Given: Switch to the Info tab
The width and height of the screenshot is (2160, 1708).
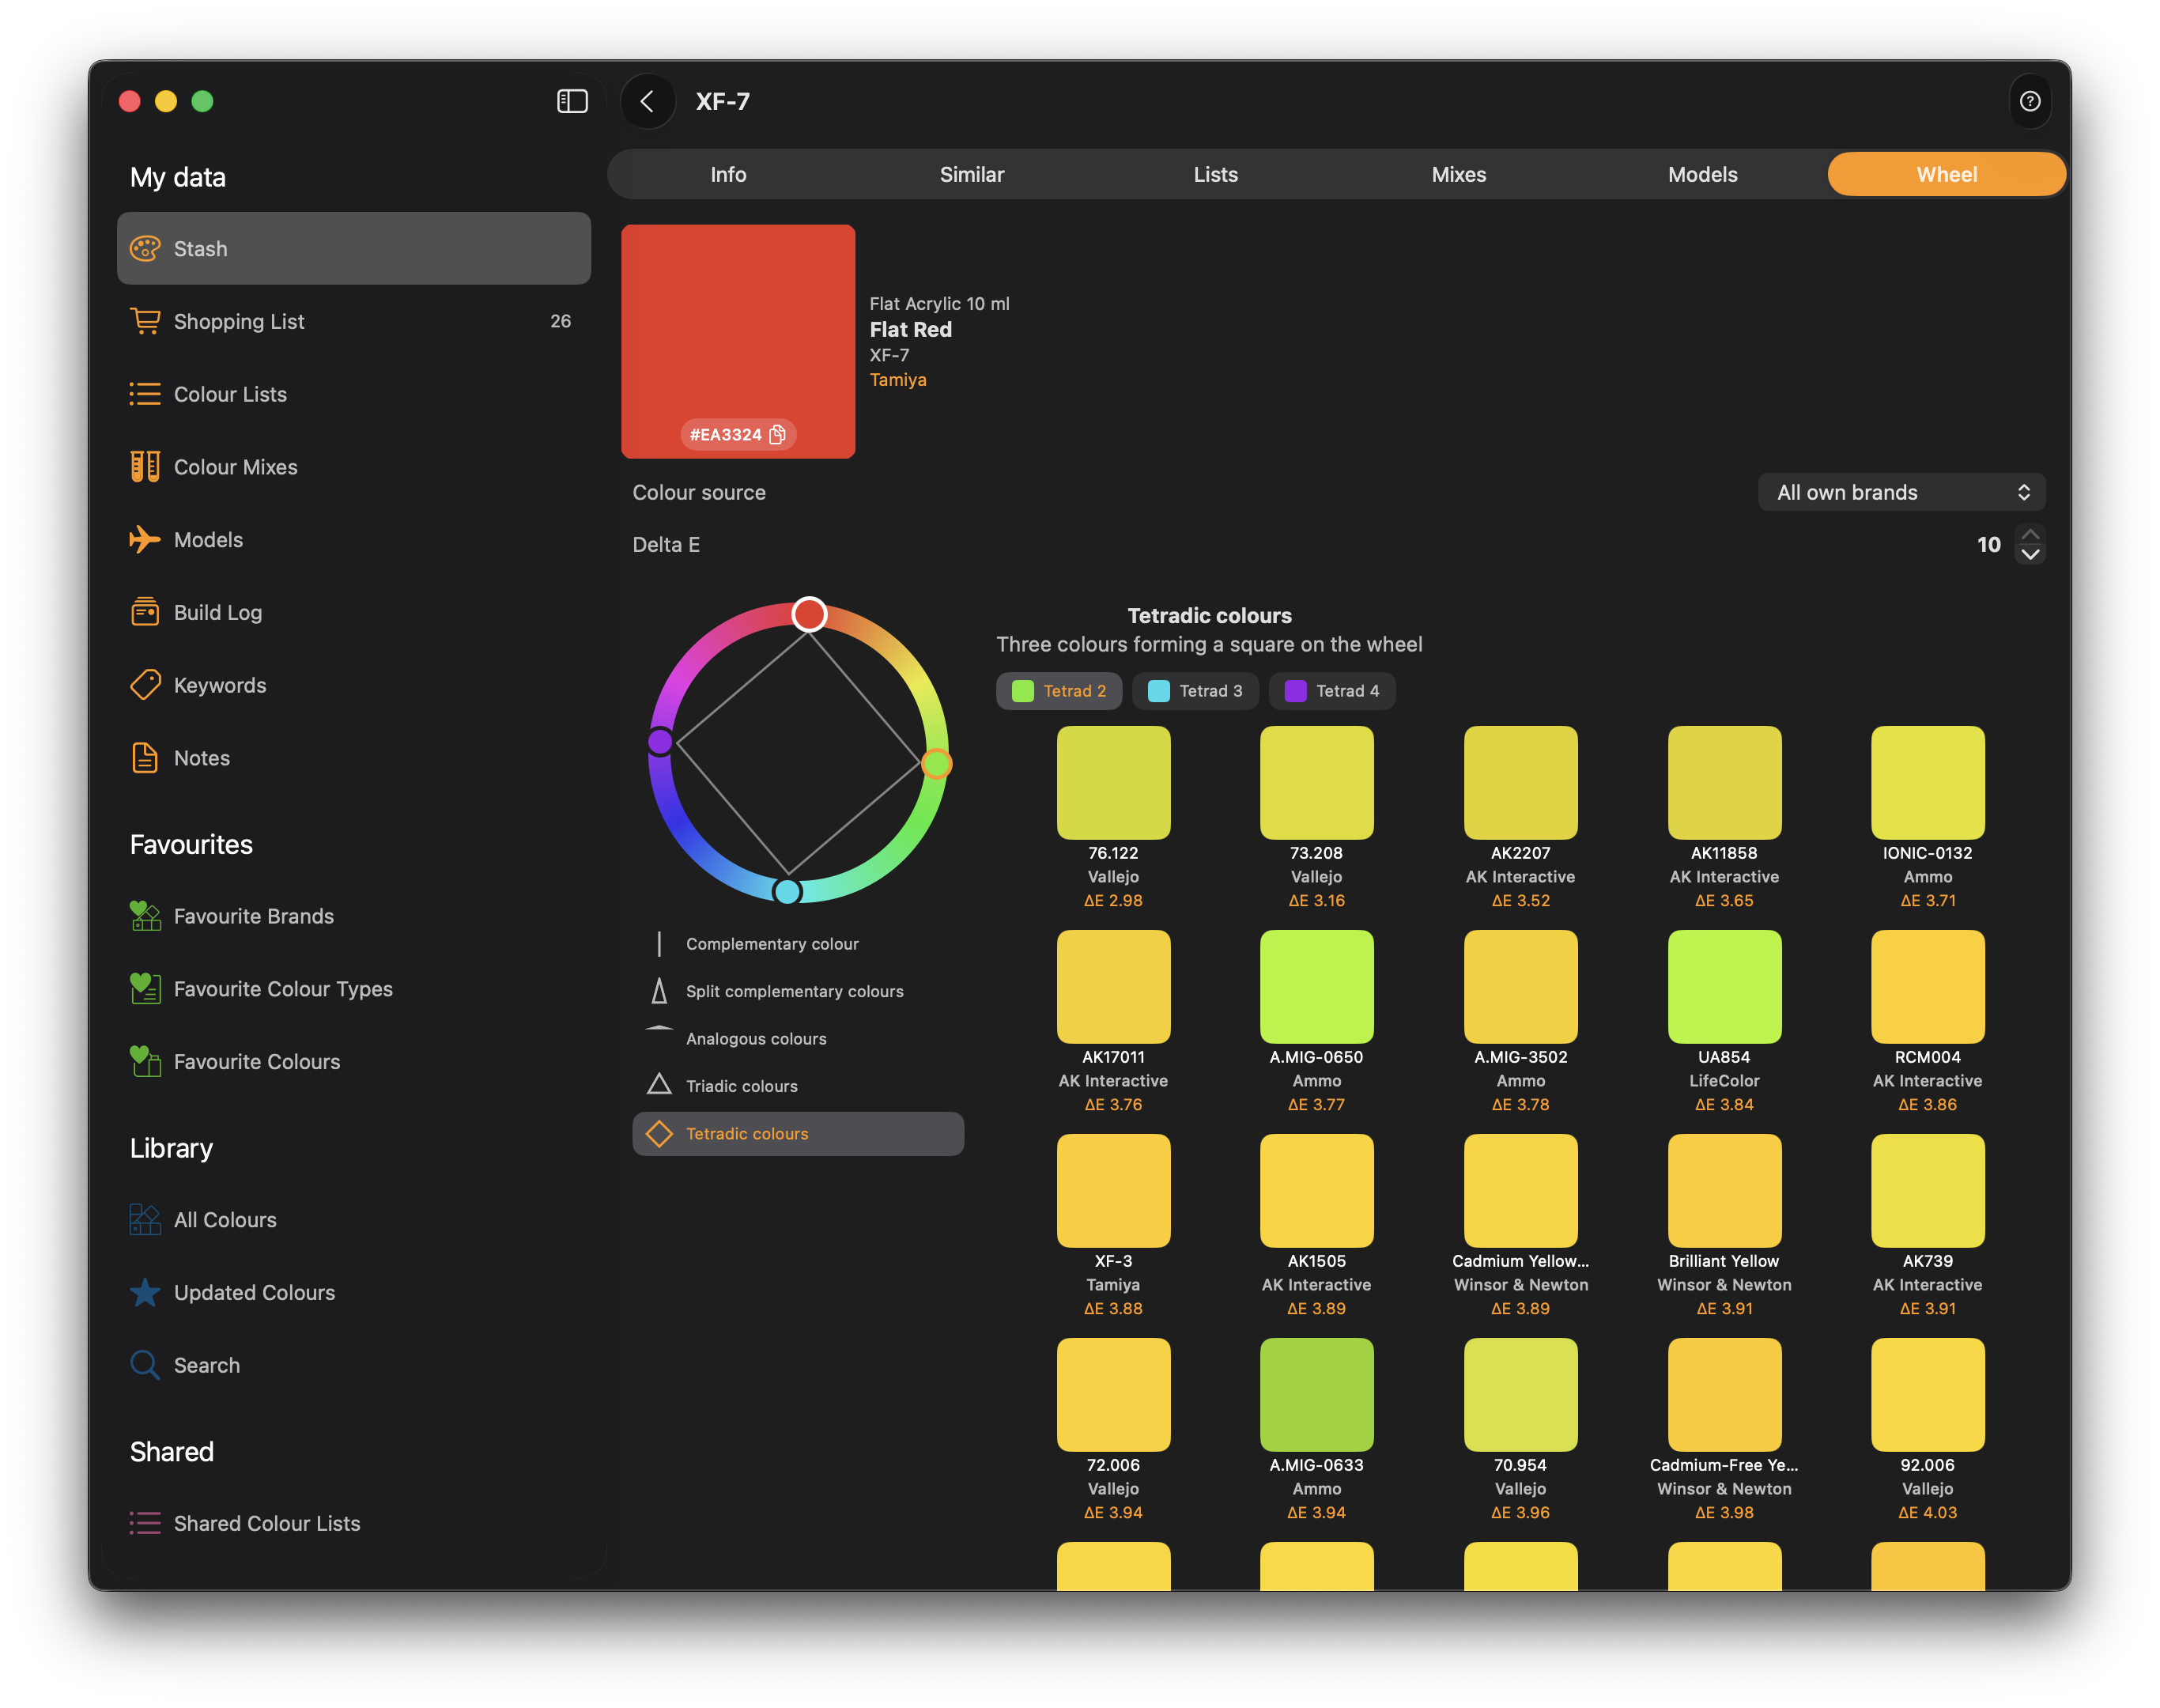Looking at the screenshot, I should pyautogui.click(x=728, y=174).
